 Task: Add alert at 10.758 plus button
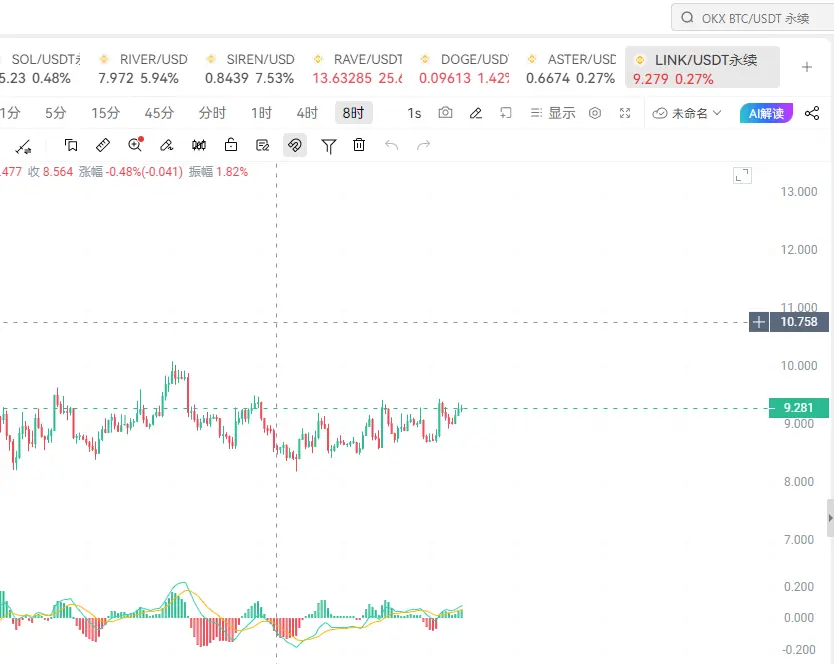point(758,322)
